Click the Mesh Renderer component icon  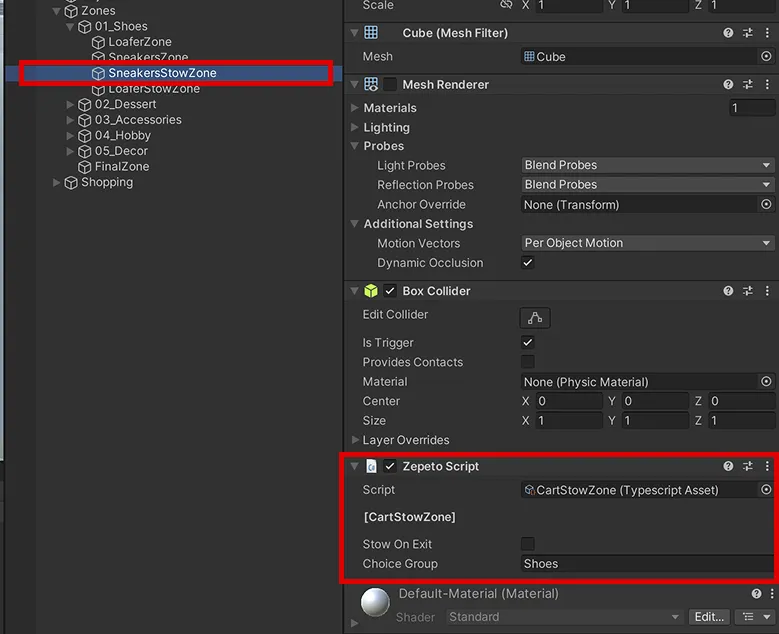coord(371,84)
